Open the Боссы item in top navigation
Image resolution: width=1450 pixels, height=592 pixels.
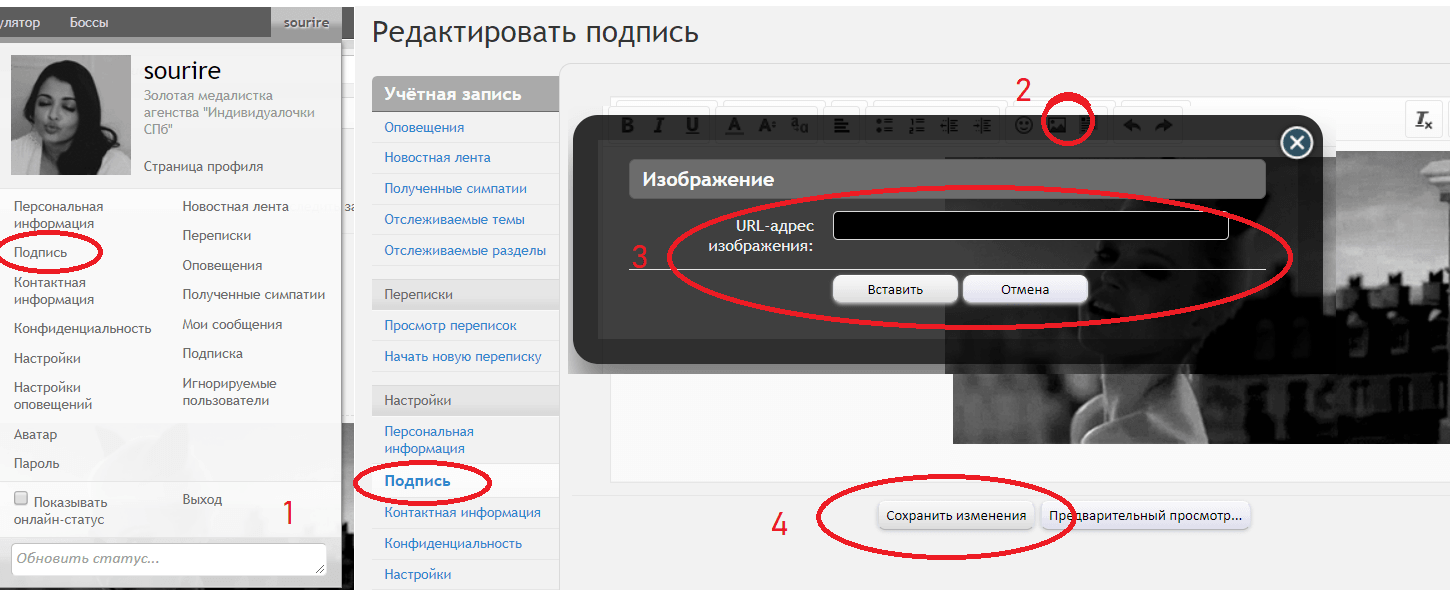(x=89, y=22)
